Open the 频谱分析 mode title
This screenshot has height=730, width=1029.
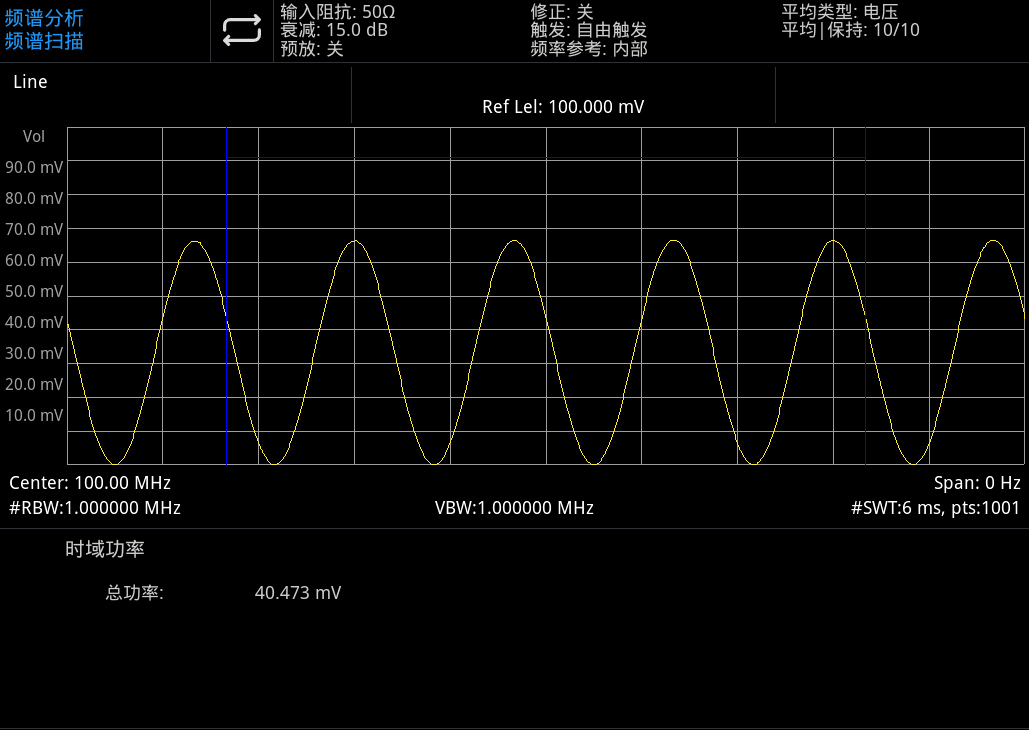44,18
